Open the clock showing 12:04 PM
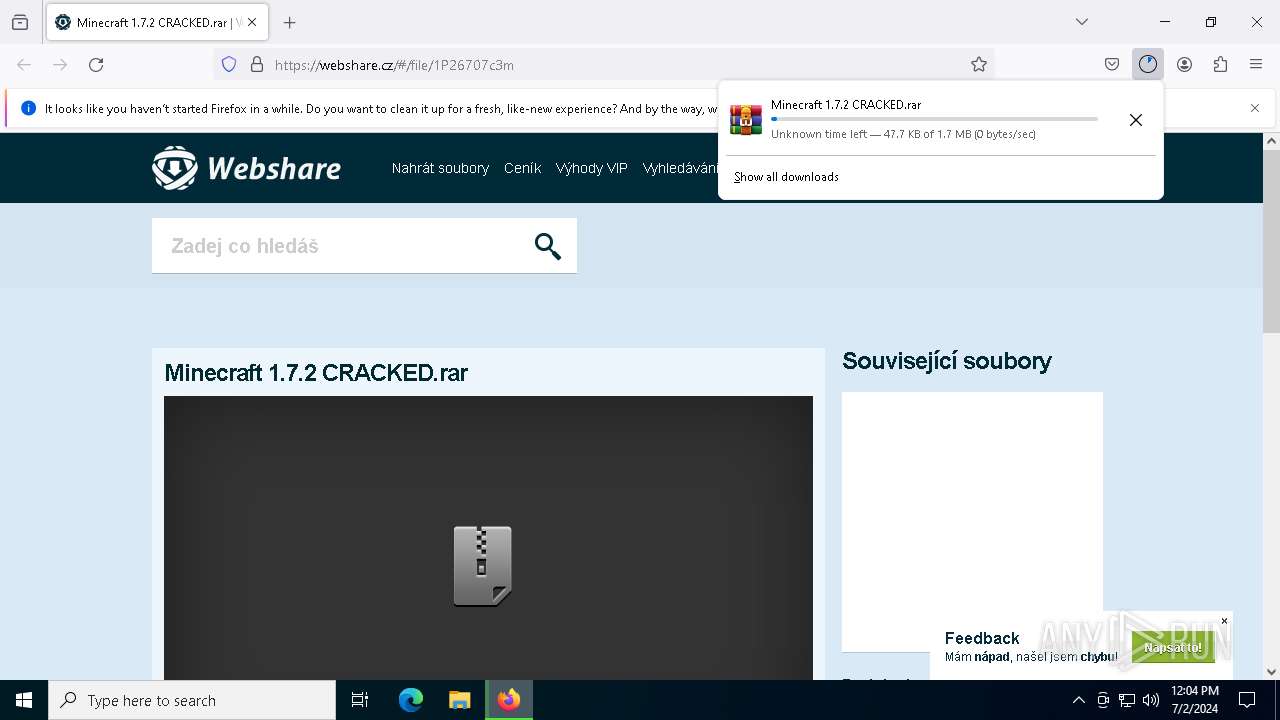Viewport: 1280px width, 720px height. click(1194, 700)
